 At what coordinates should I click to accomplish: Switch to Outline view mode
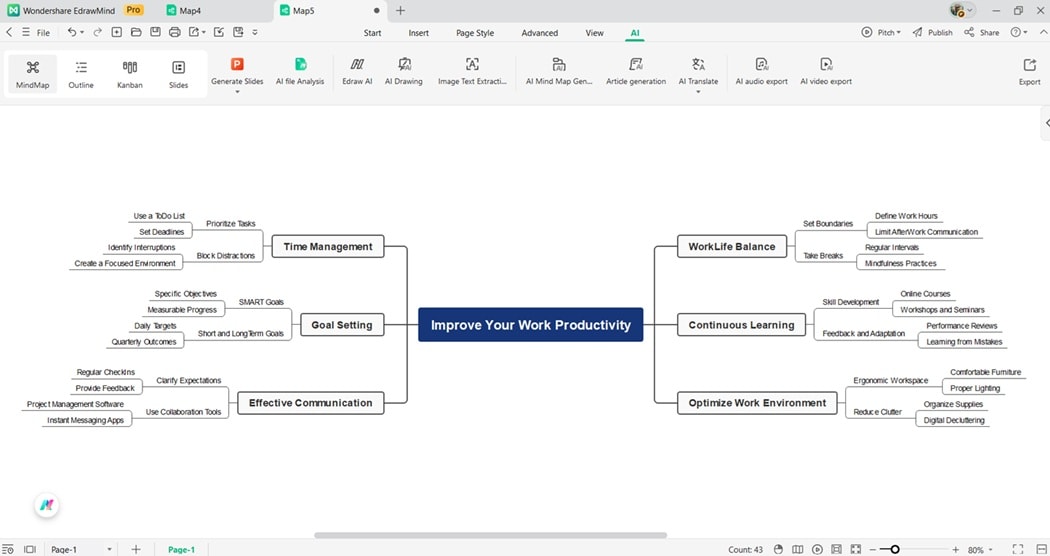point(81,74)
